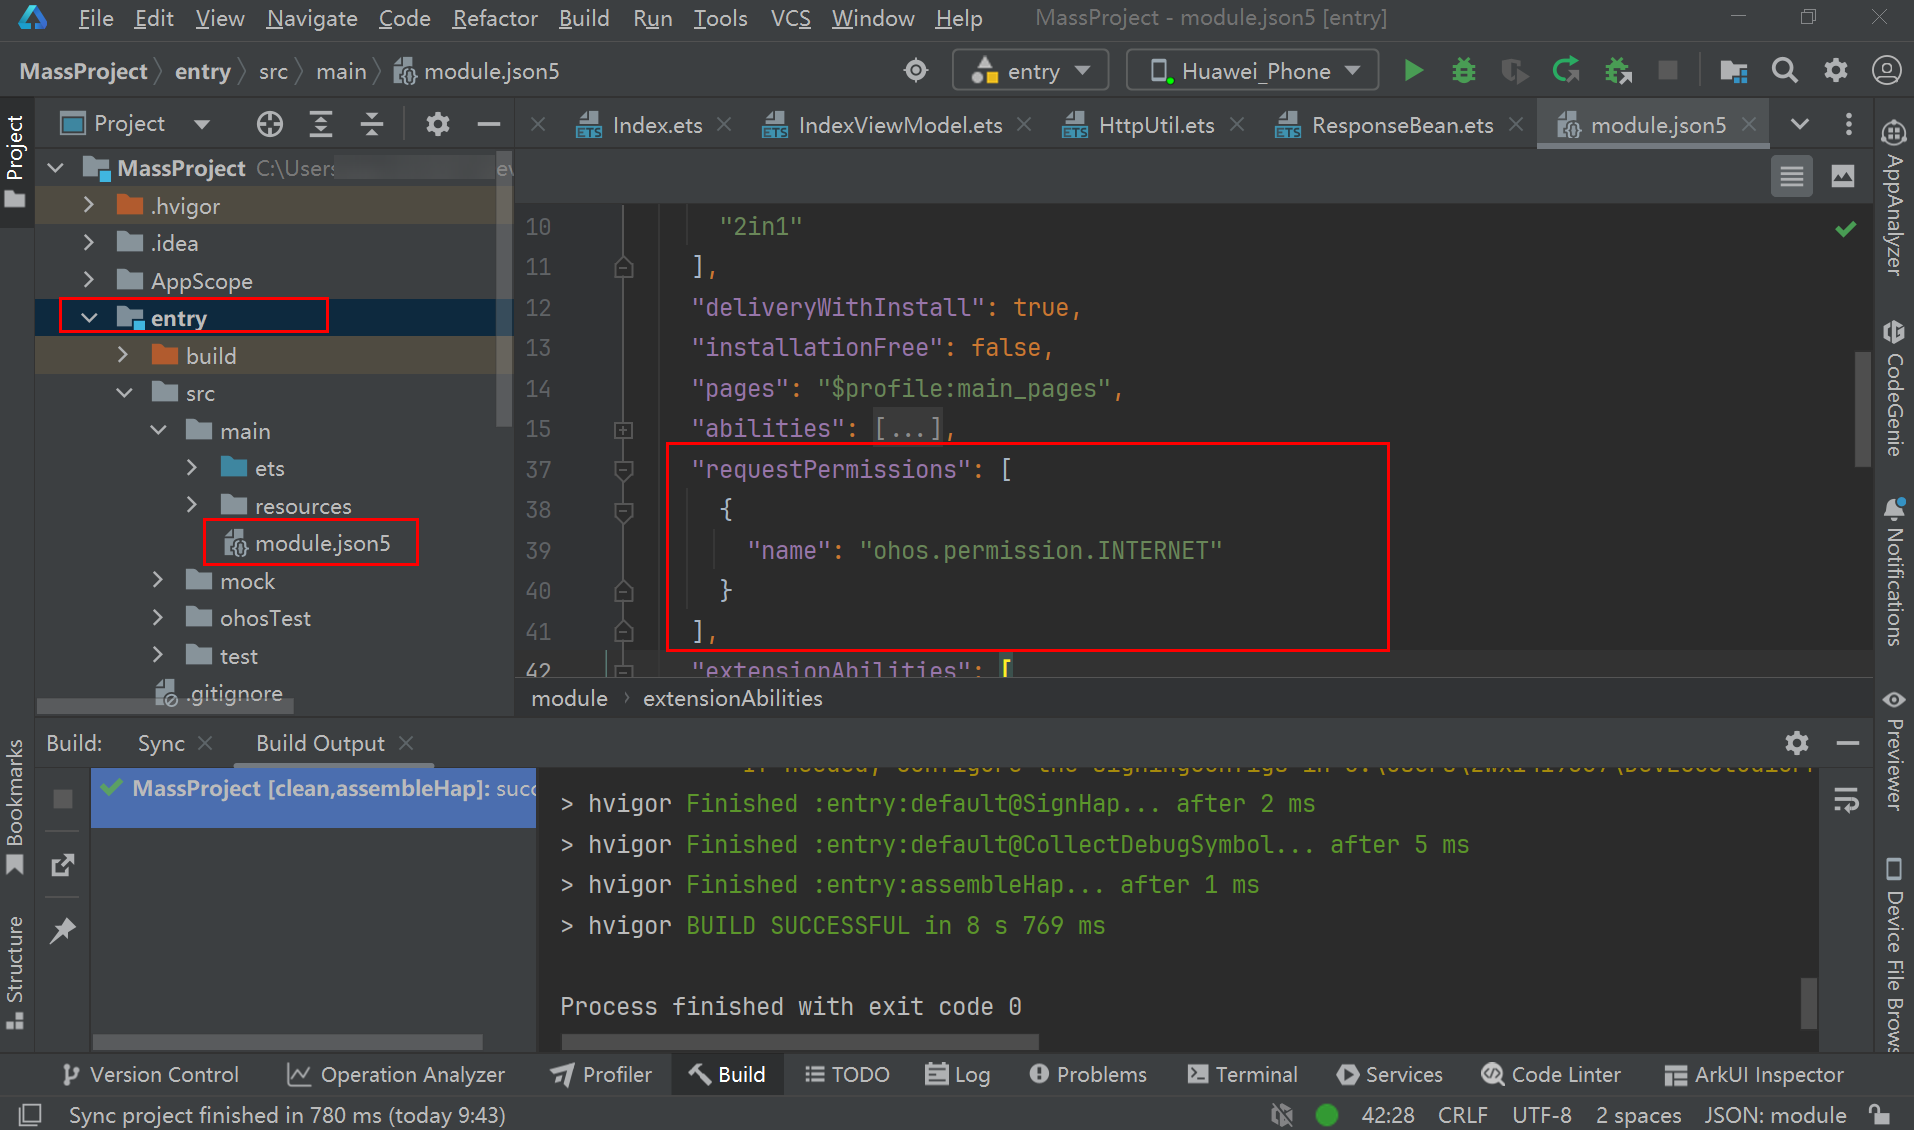Click the green Run button in toolbar

(x=1413, y=71)
